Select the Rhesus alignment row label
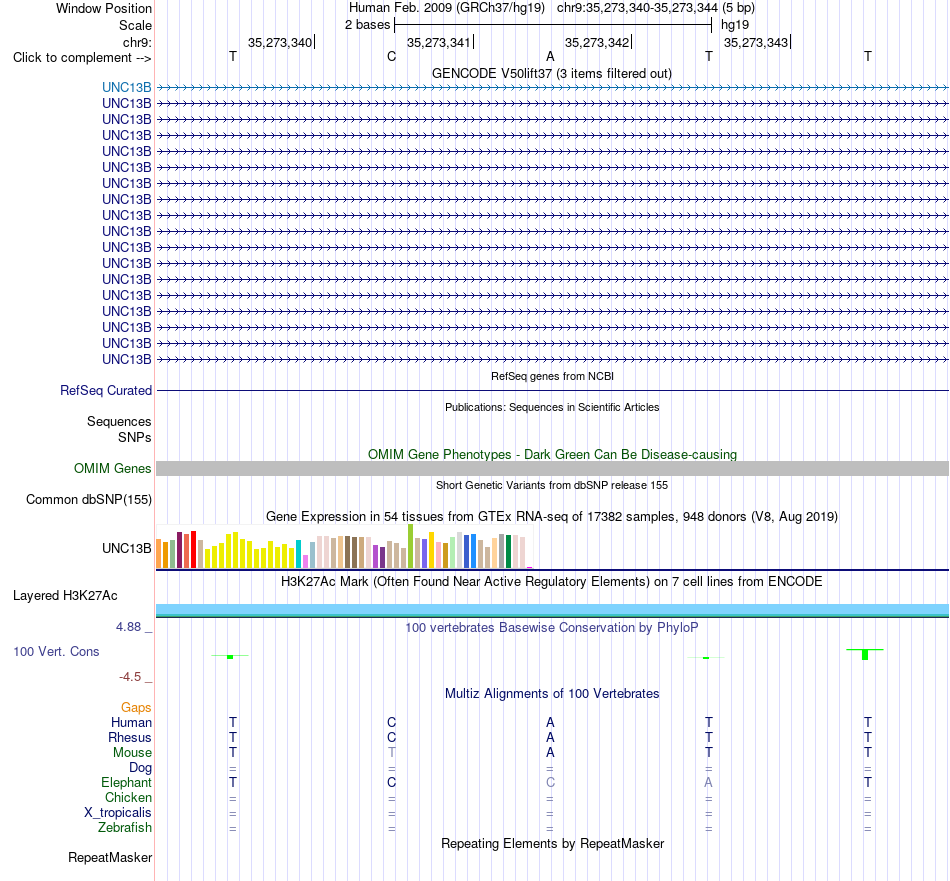 pos(130,737)
